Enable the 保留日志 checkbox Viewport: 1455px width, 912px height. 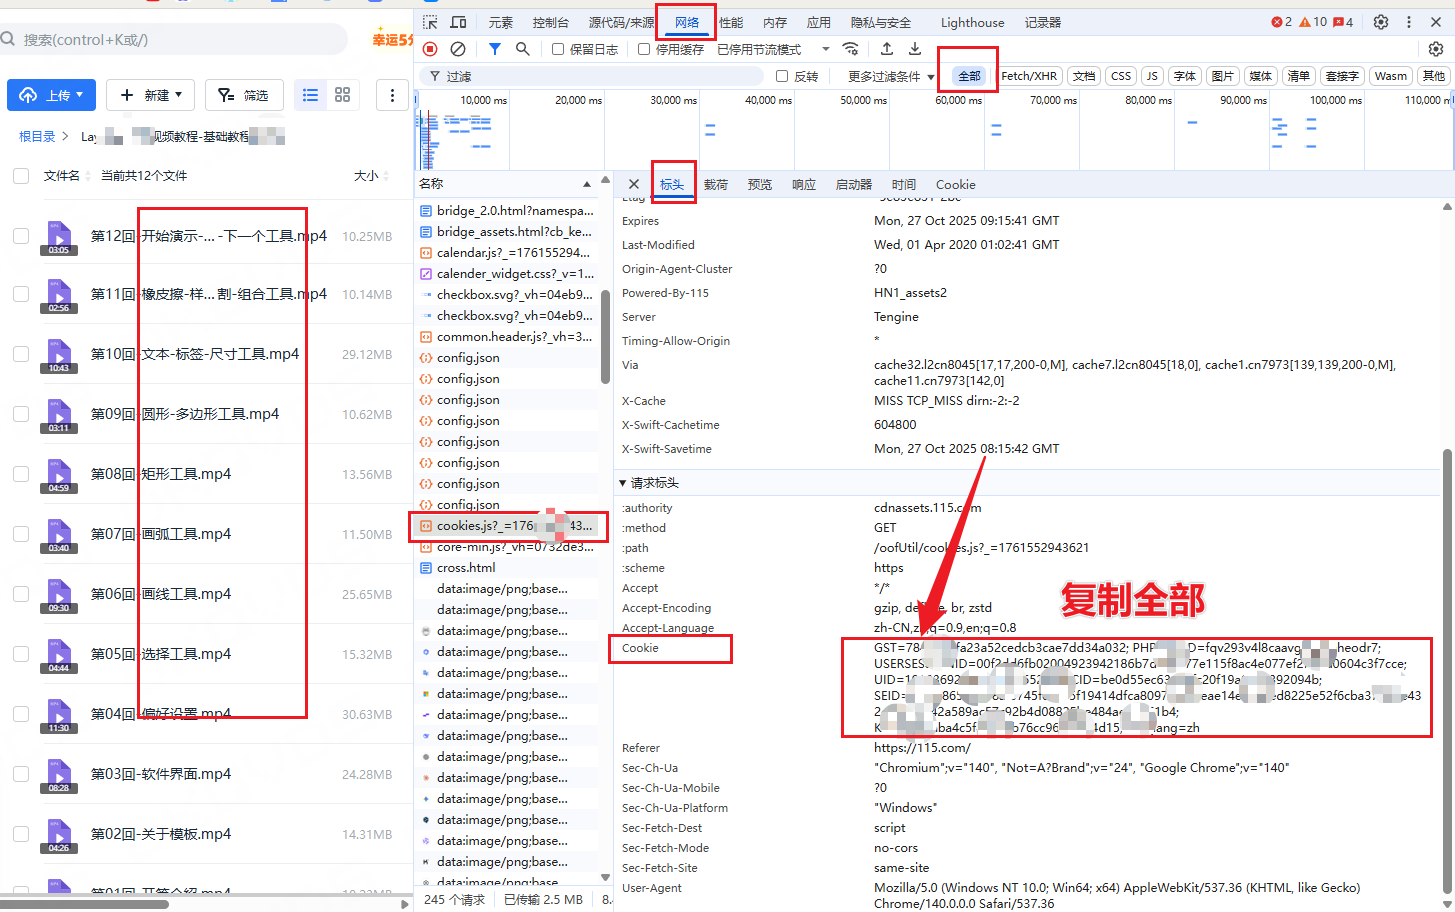click(x=559, y=49)
